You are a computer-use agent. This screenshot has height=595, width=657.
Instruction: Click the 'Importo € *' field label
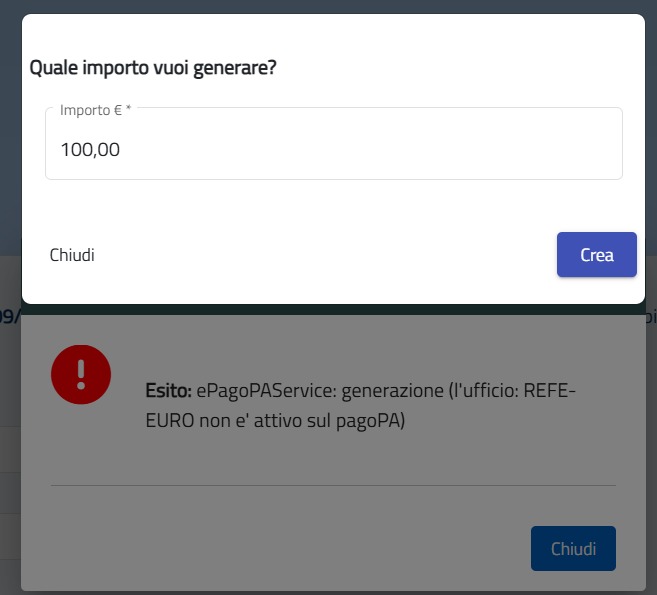[96, 110]
